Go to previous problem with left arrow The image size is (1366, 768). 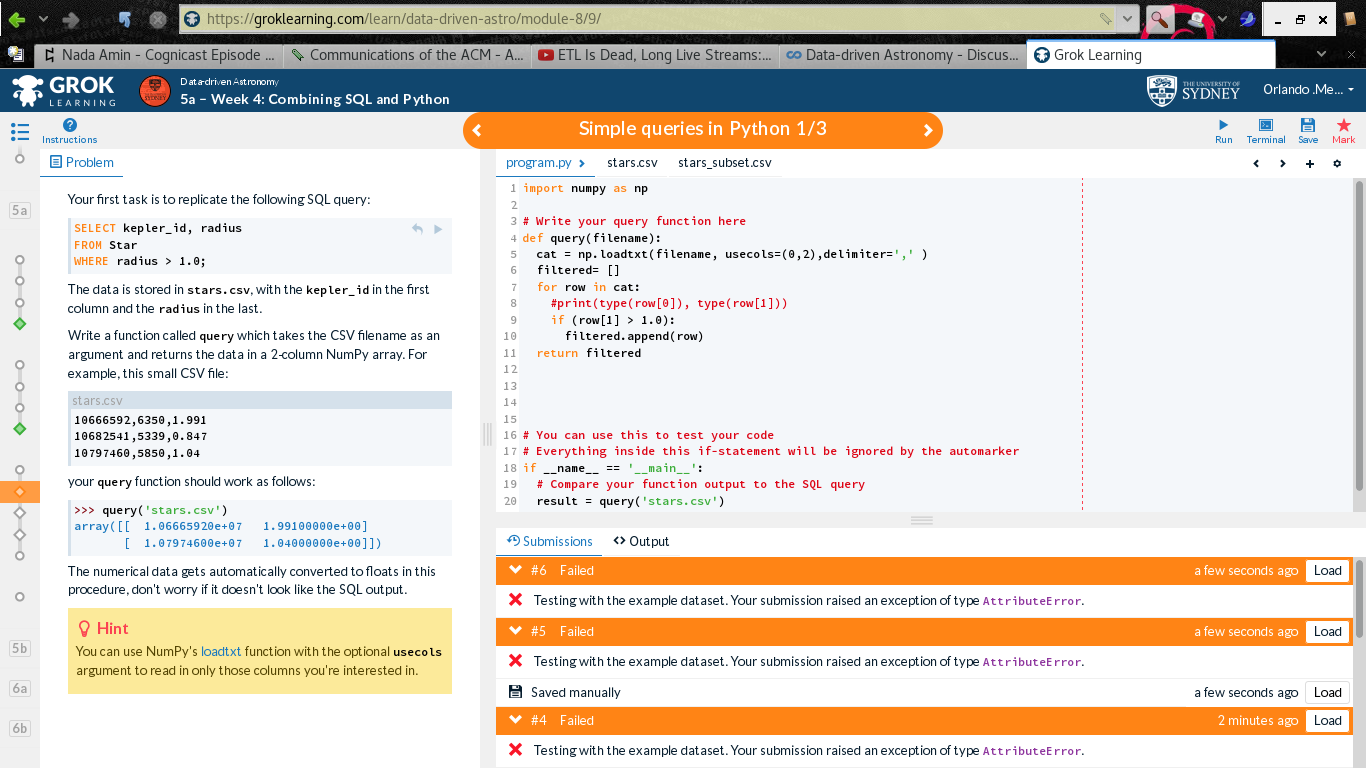477,130
